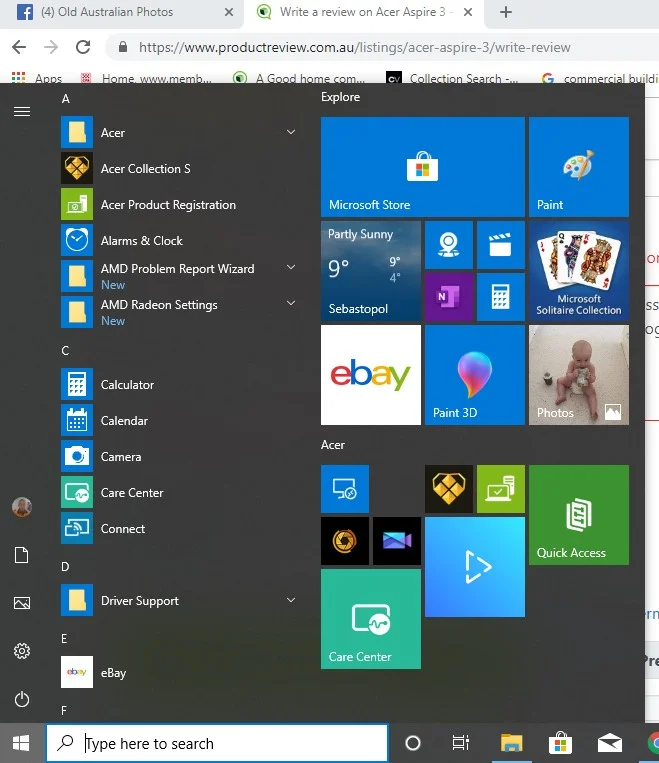The image size is (659, 763).
Task: Open the small Calculator tile
Action: click(x=500, y=297)
